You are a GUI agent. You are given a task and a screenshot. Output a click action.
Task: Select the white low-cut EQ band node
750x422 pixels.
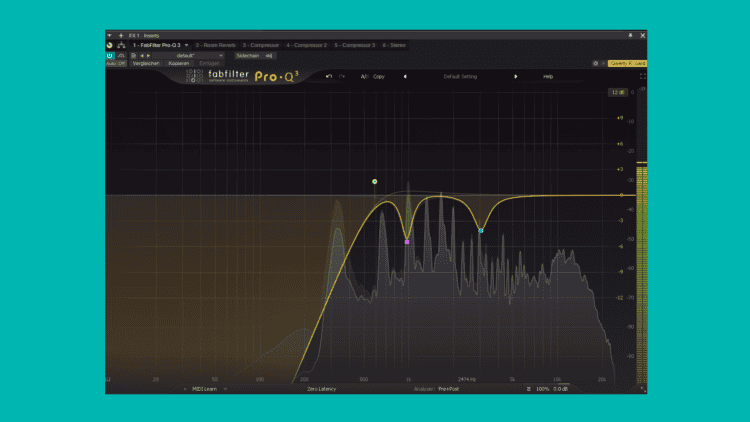click(x=375, y=181)
